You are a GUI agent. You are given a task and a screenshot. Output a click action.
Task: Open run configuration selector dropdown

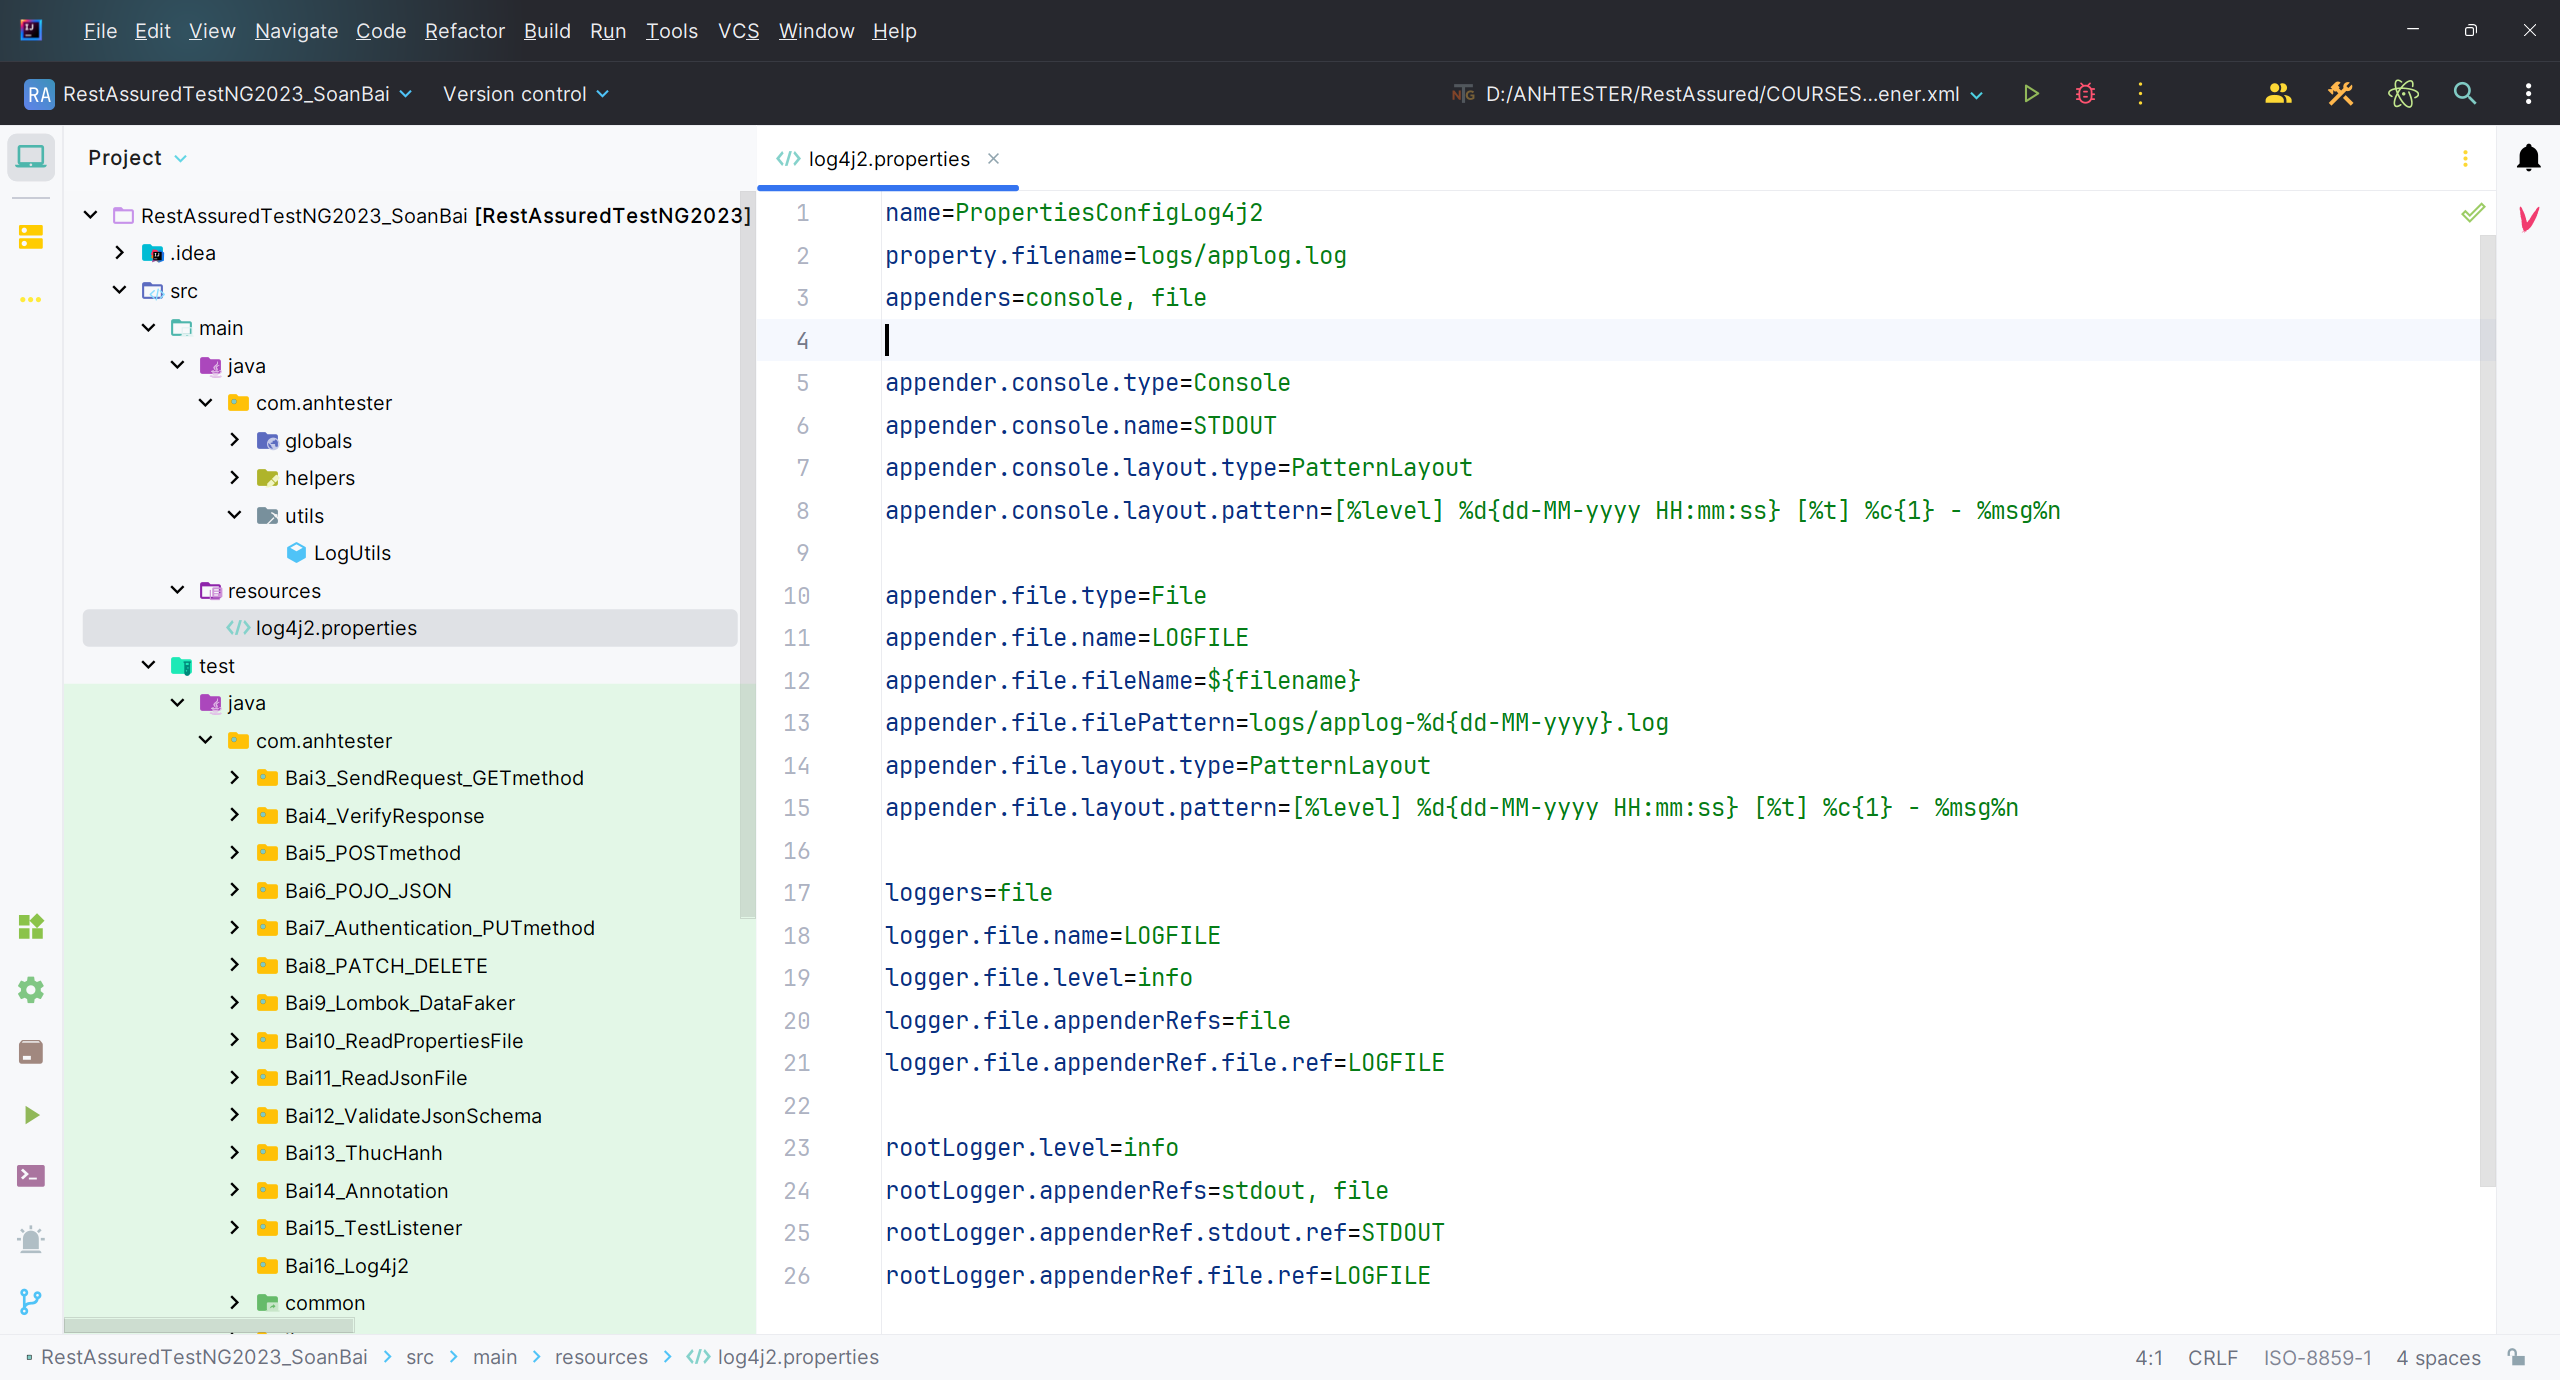pos(1718,94)
